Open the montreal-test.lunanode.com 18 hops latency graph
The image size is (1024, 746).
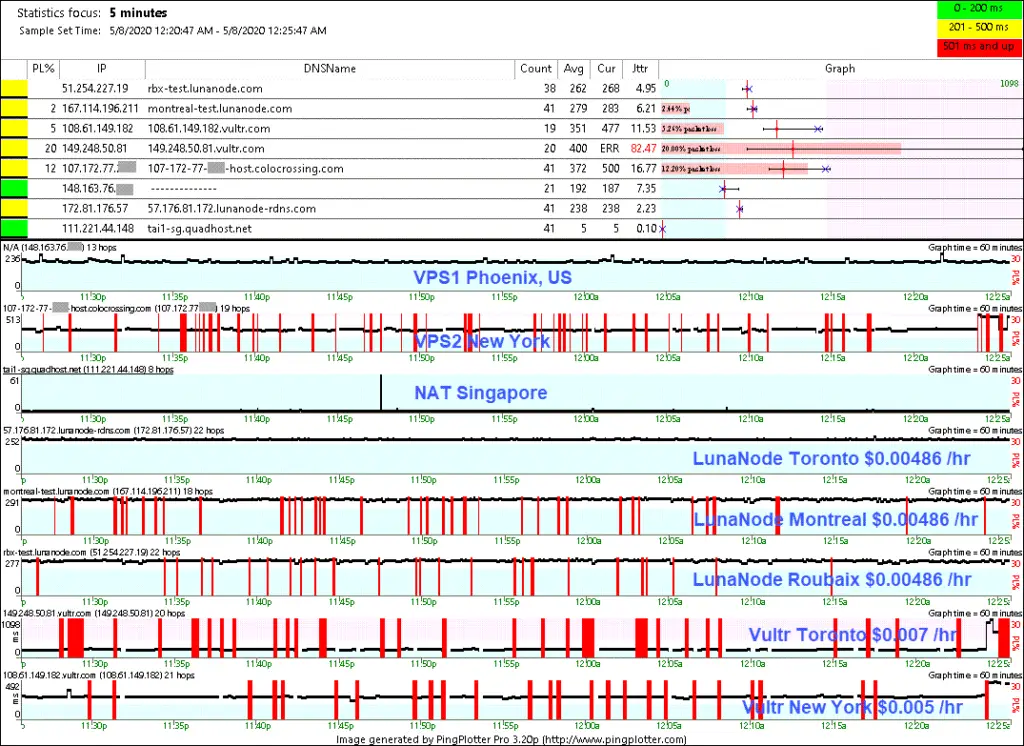click(x=516, y=516)
